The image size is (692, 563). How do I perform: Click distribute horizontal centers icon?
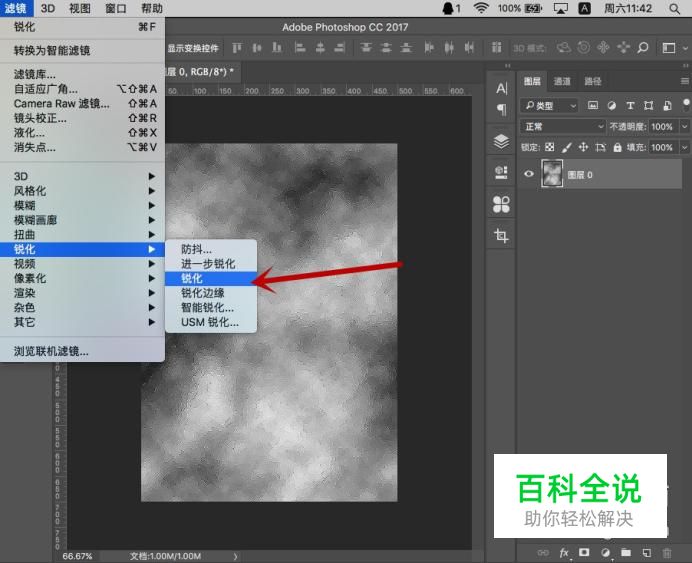(x=449, y=48)
